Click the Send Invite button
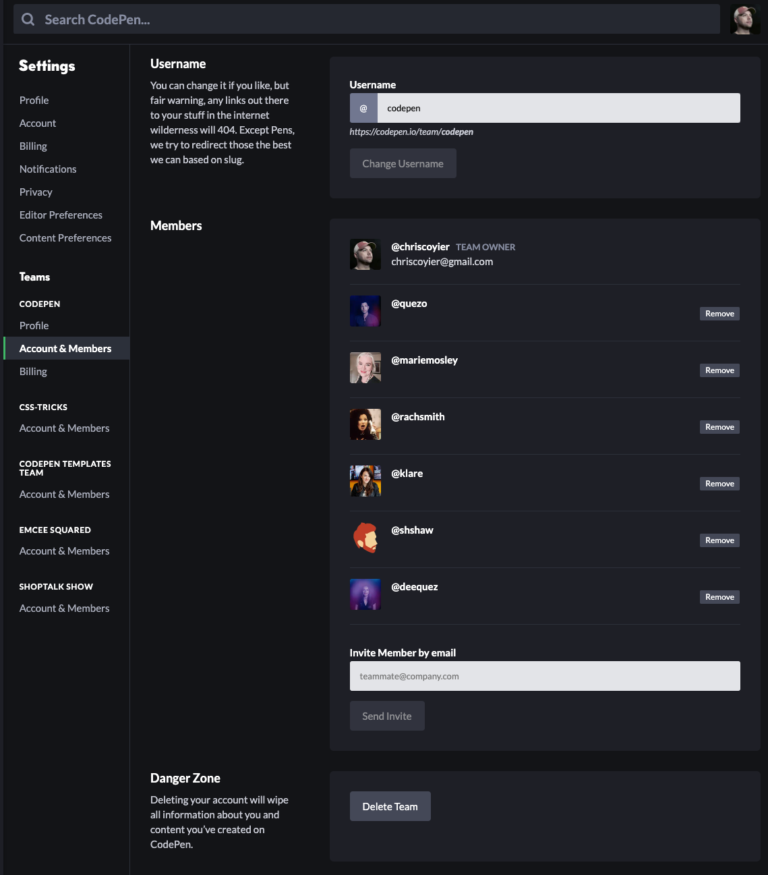The width and height of the screenshot is (768, 875). (x=387, y=715)
